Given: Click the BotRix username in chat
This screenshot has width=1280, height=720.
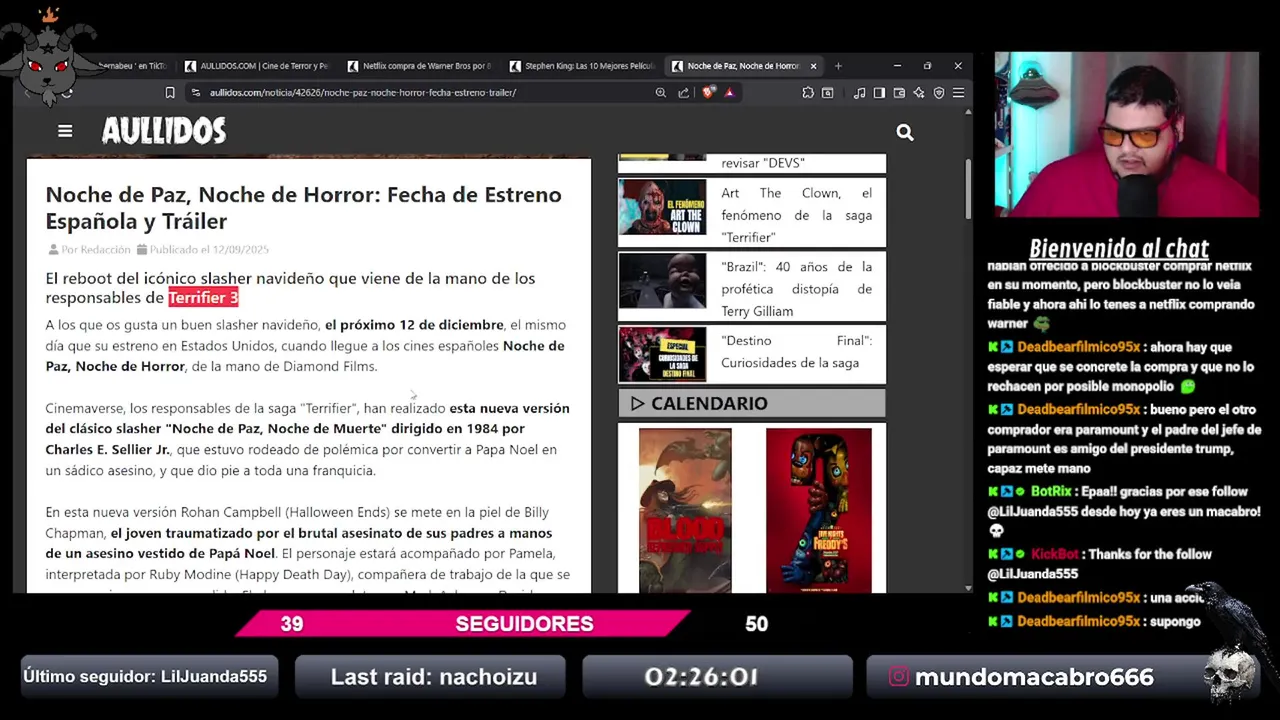Looking at the screenshot, I should coord(1051,492).
